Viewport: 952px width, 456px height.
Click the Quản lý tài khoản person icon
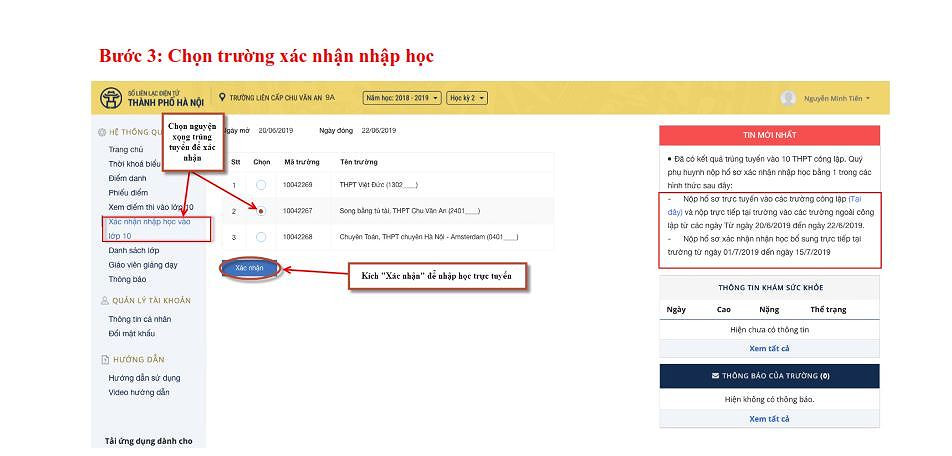(x=104, y=301)
